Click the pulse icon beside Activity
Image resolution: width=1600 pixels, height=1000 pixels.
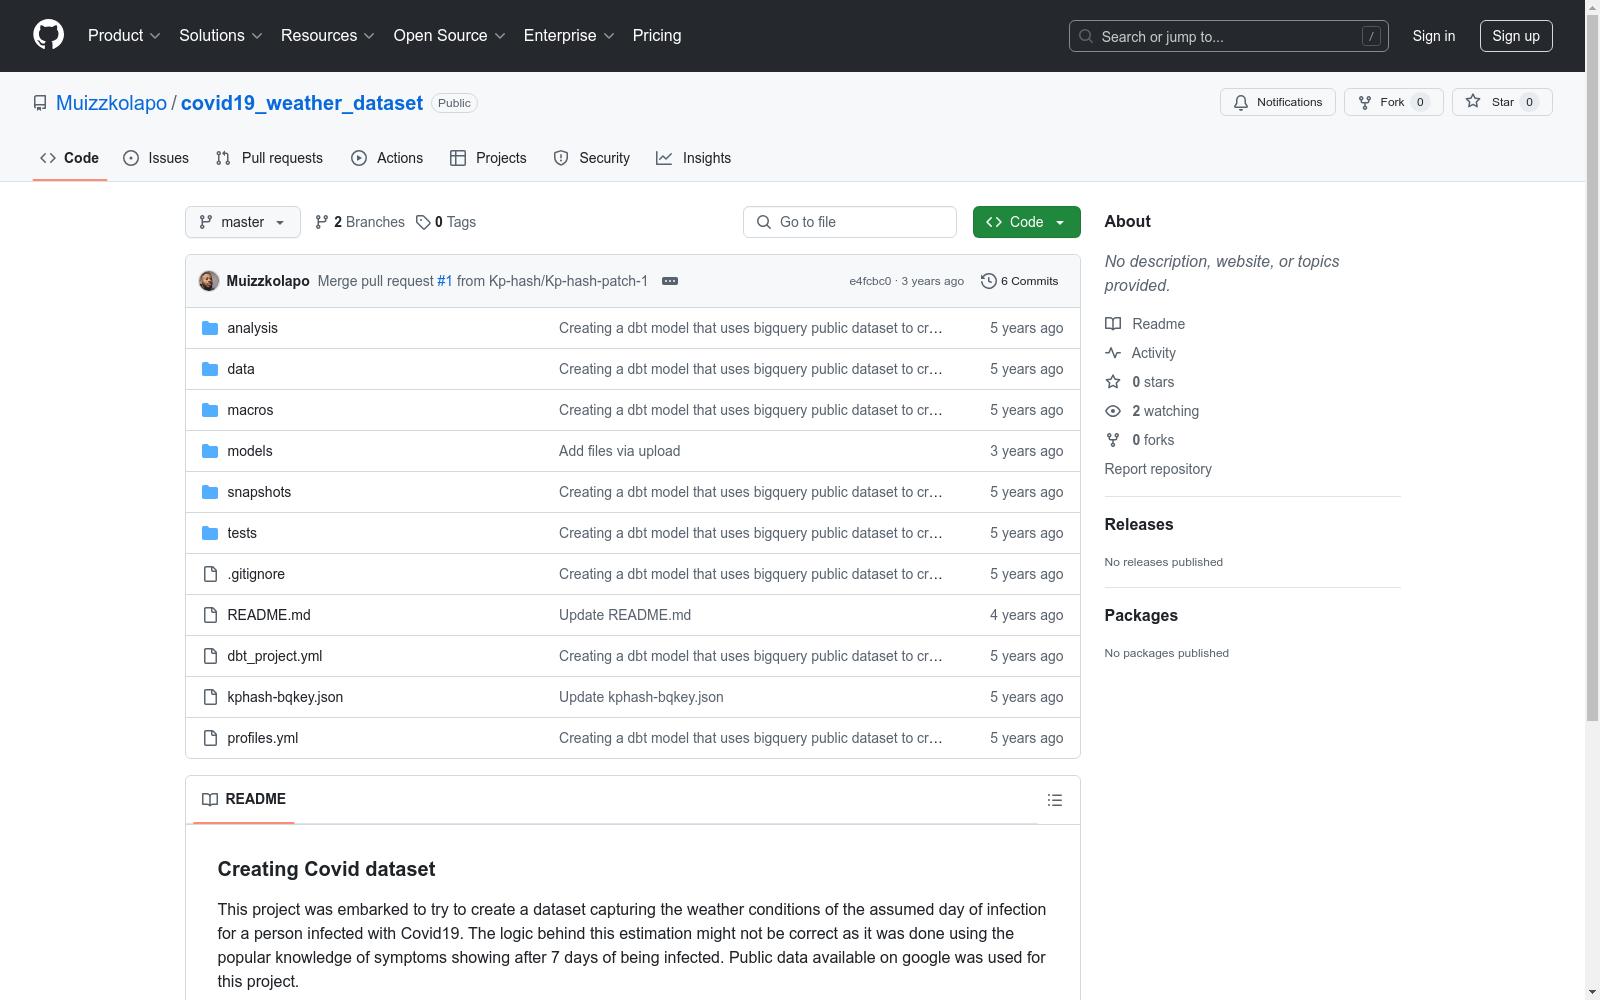1113,353
